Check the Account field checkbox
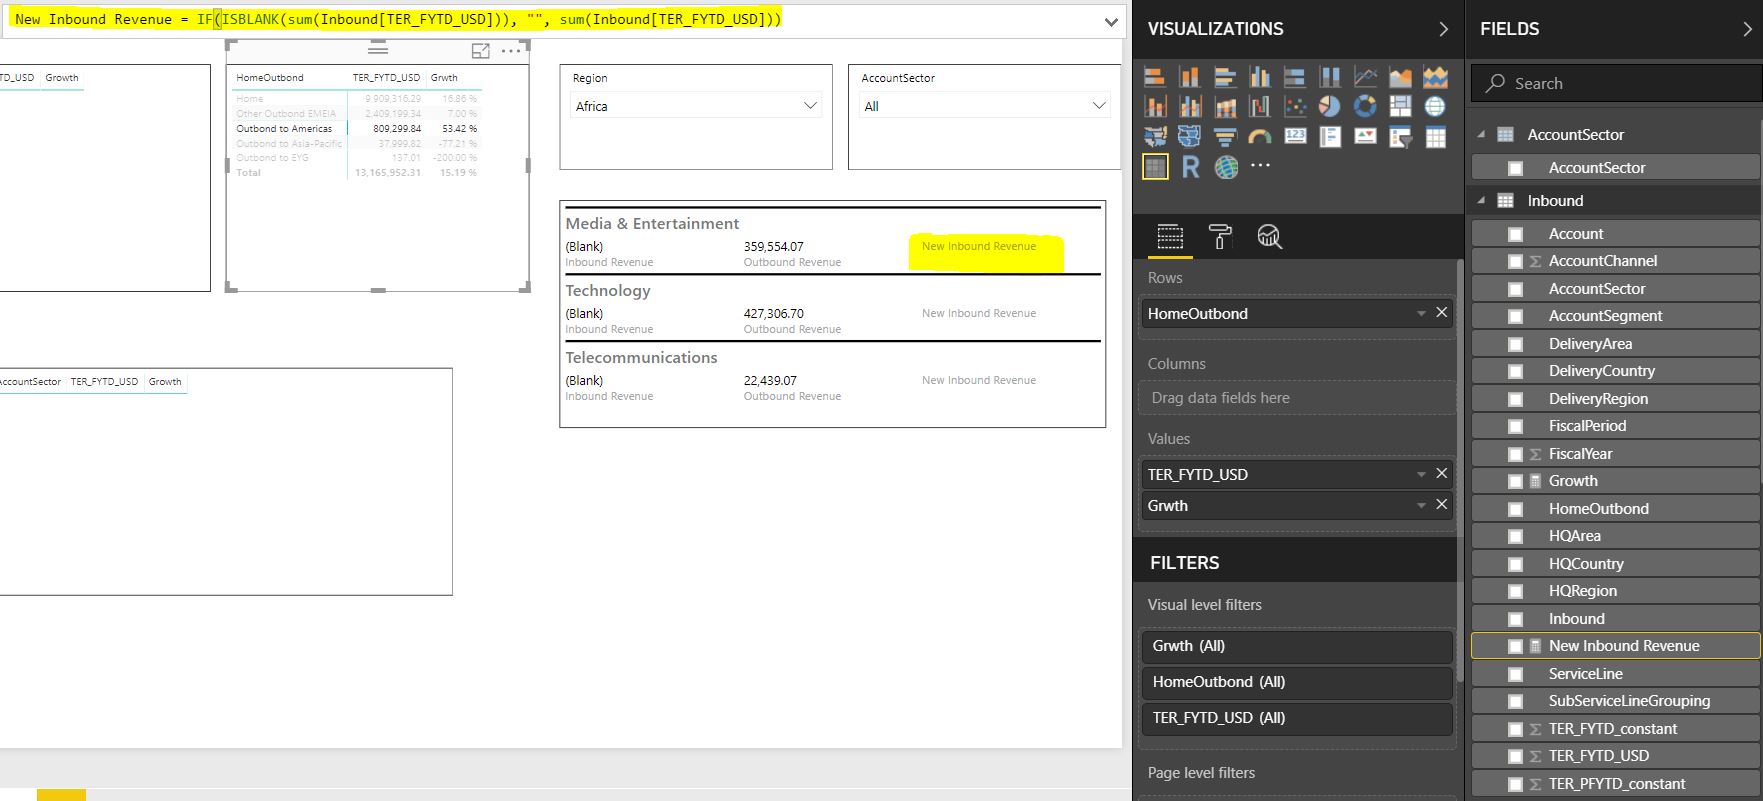The height and width of the screenshot is (801, 1763). click(x=1515, y=234)
